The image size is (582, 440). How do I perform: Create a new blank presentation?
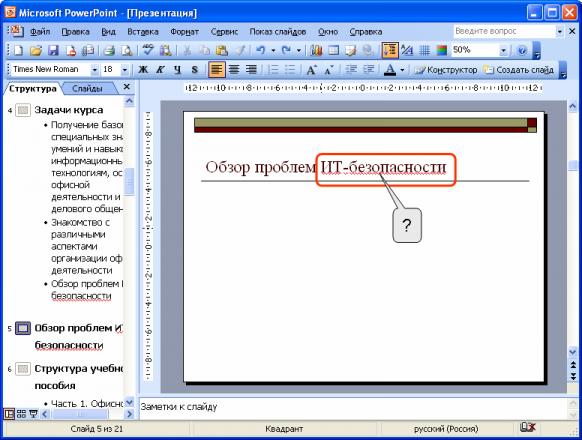(17, 50)
